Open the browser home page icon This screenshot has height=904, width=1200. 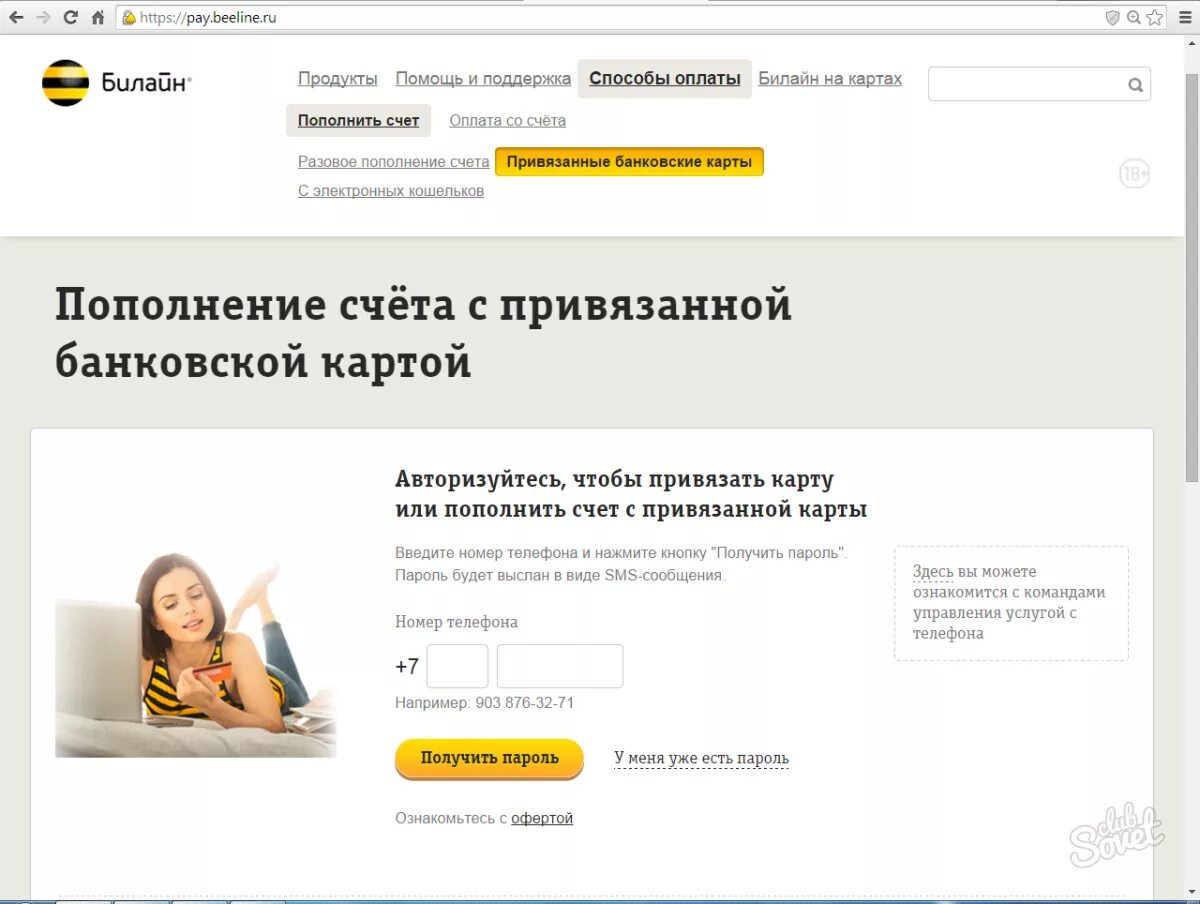coord(98,17)
